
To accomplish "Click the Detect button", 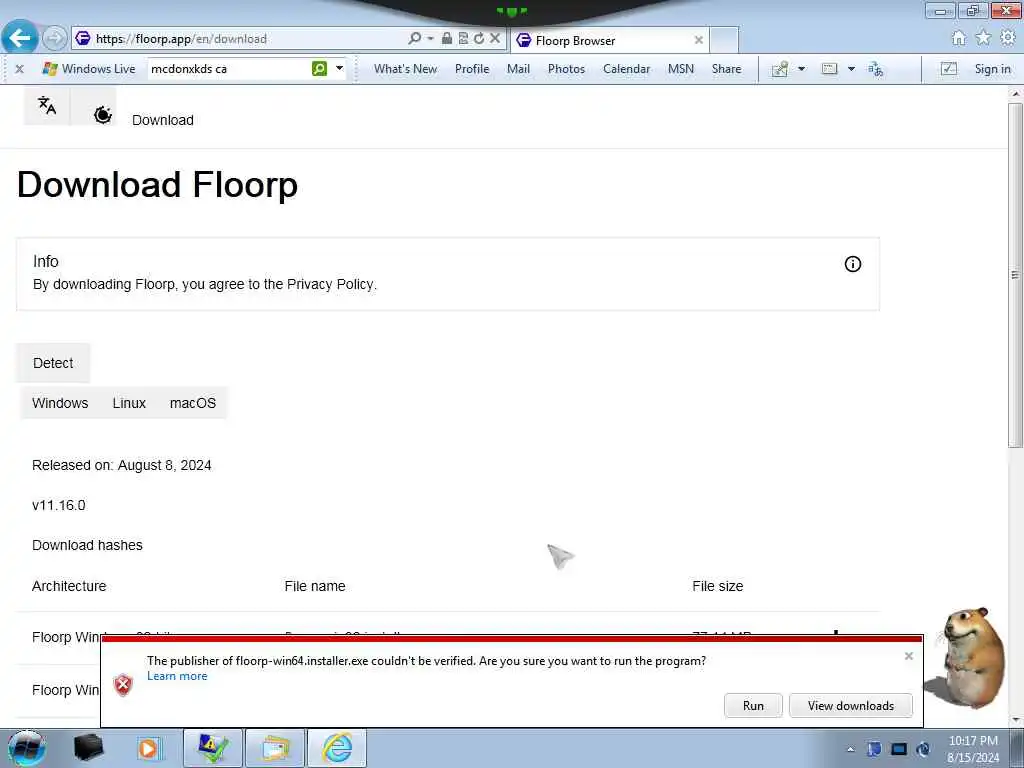I will (53, 363).
